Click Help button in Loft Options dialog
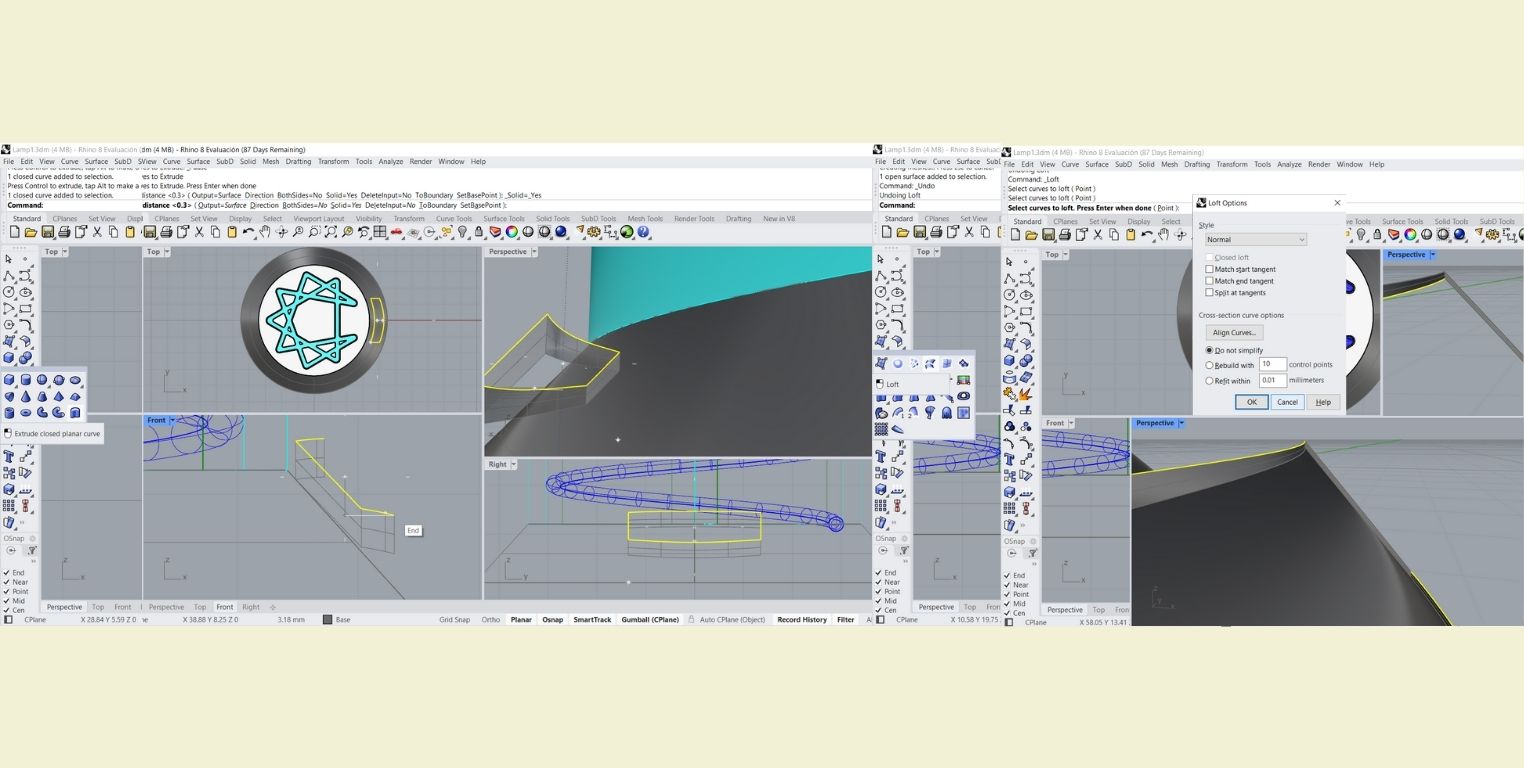This screenshot has width=1524, height=768. click(1324, 402)
